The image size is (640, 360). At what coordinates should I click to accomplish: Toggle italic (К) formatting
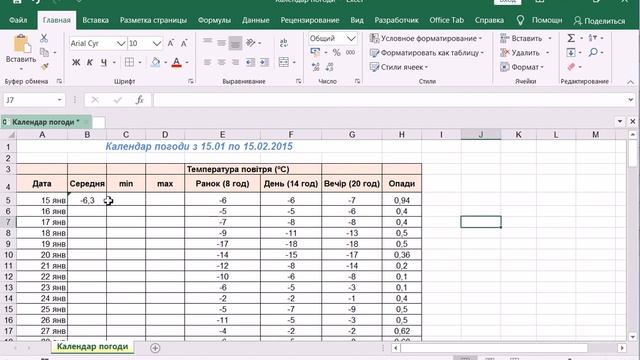(90, 62)
